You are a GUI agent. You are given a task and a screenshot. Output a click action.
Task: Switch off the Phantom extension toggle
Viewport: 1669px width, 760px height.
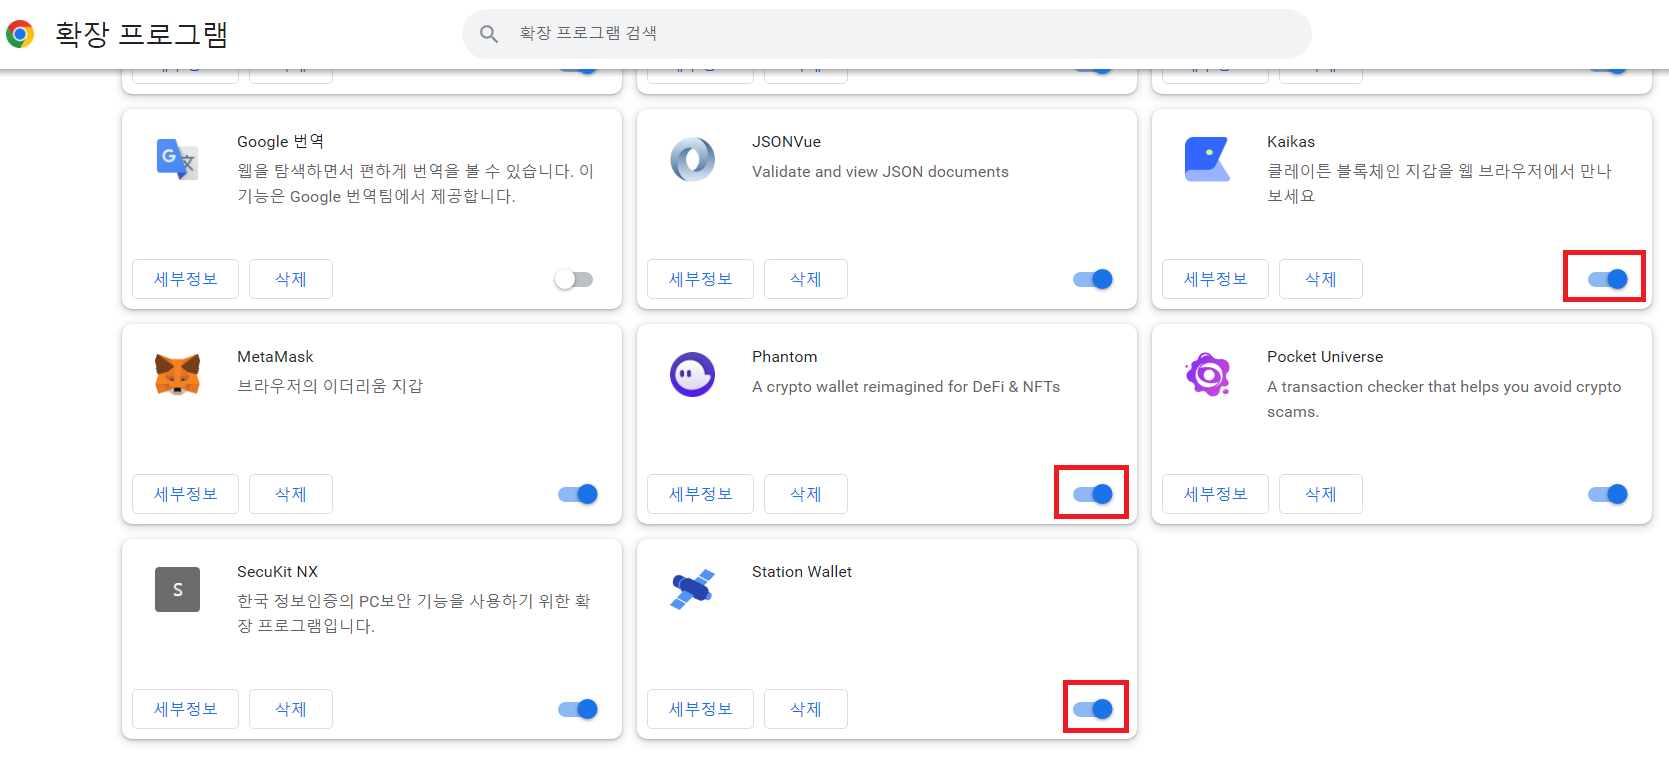tap(1093, 494)
